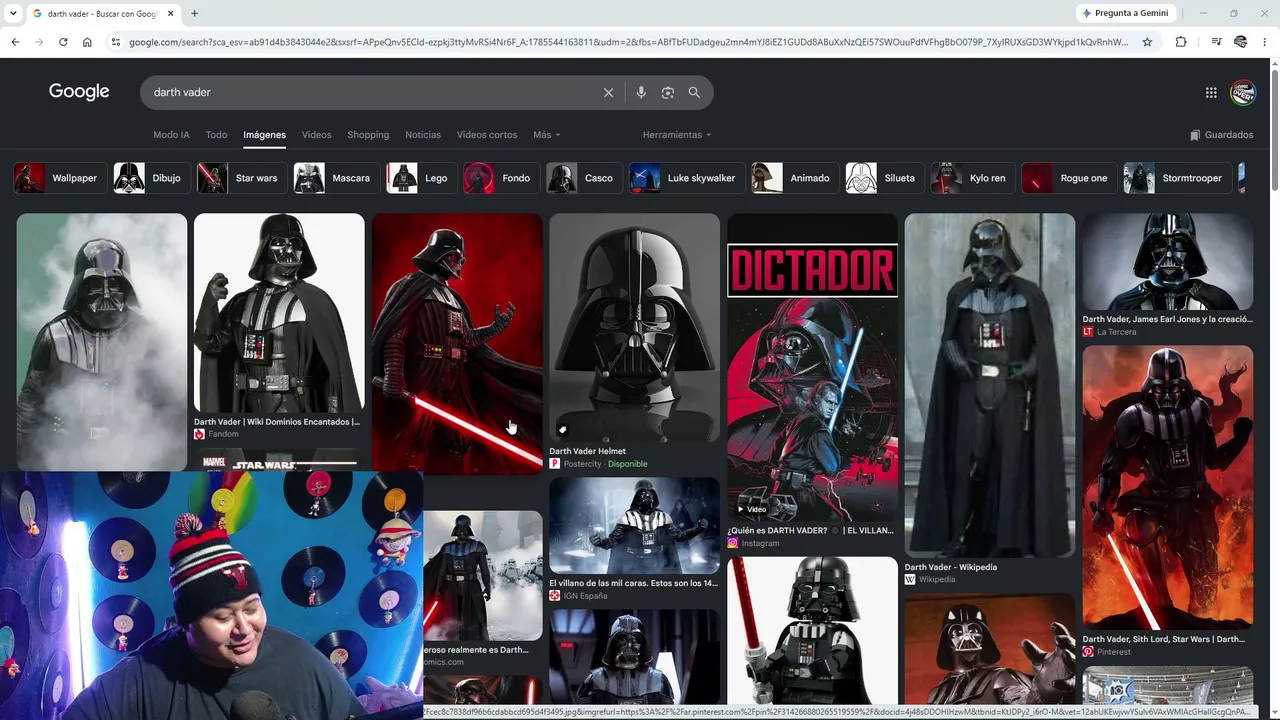Image resolution: width=1280 pixels, height=720 pixels.
Task: Filter images by Wallpaper chip
Action: (x=58, y=178)
